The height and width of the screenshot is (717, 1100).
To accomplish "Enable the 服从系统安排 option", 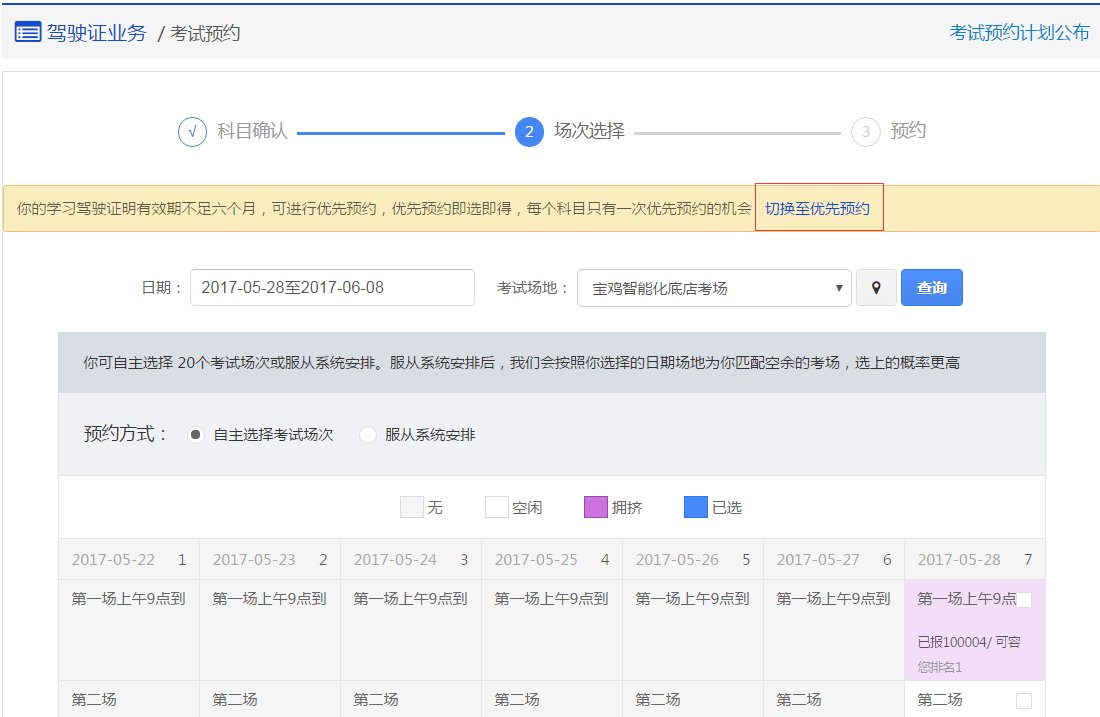I will click(x=367, y=434).
